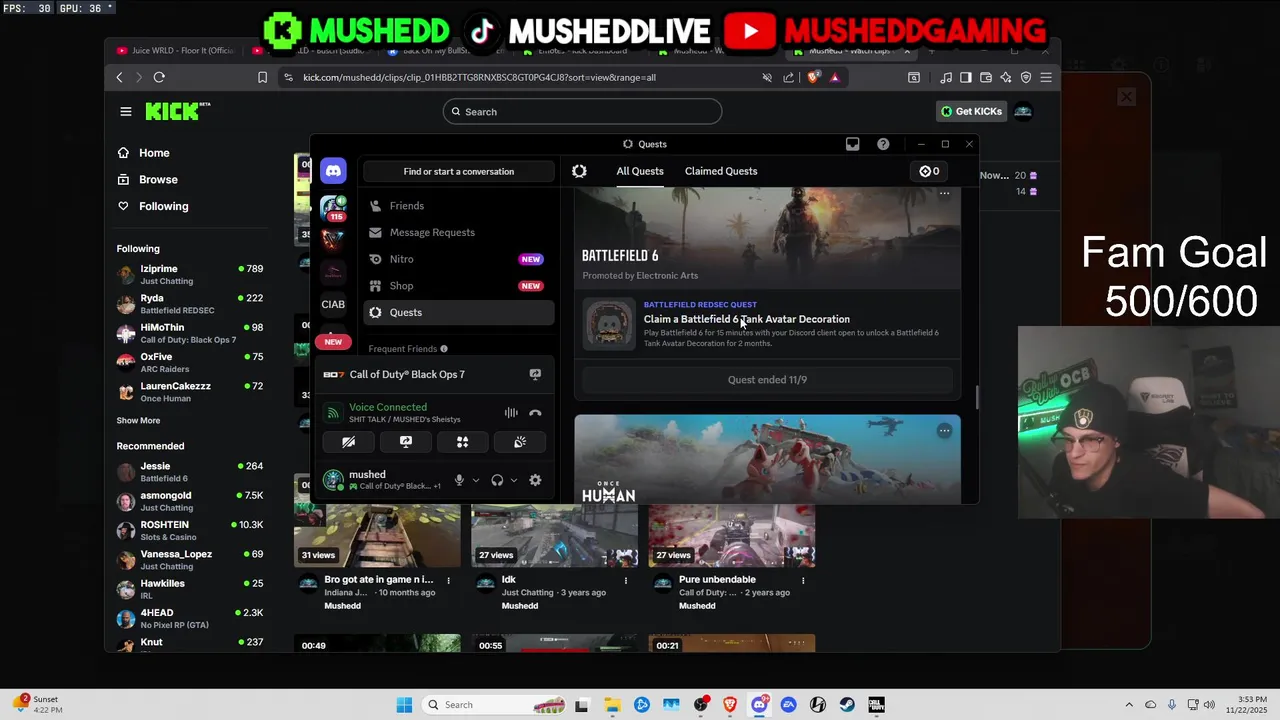This screenshot has height=720, width=1280.
Task: Open options menu for Idk clip
Action: 626,580
